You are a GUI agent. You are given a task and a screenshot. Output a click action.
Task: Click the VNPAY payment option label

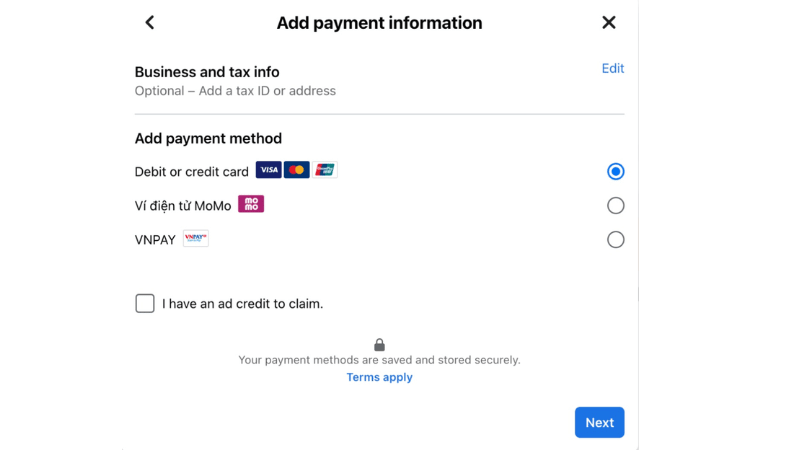(x=155, y=240)
